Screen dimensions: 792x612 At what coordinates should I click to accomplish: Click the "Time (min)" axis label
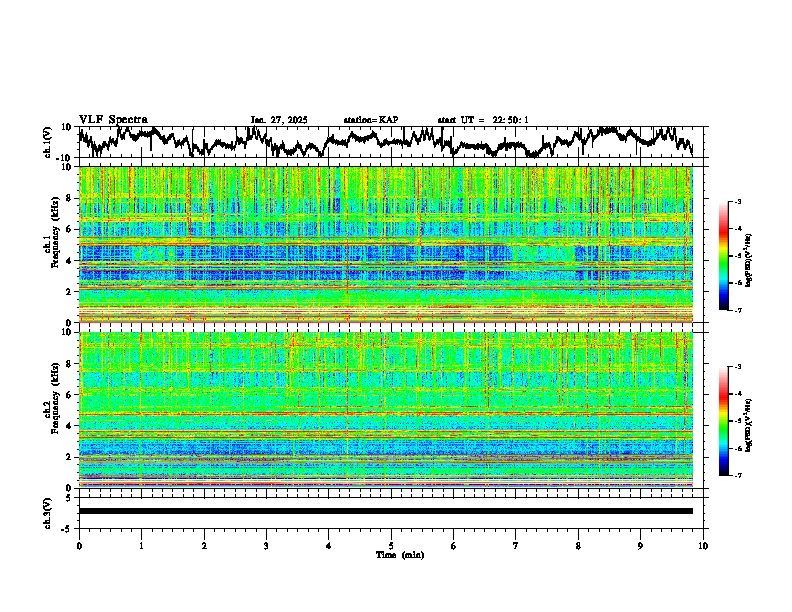click(x=400, y=555)
